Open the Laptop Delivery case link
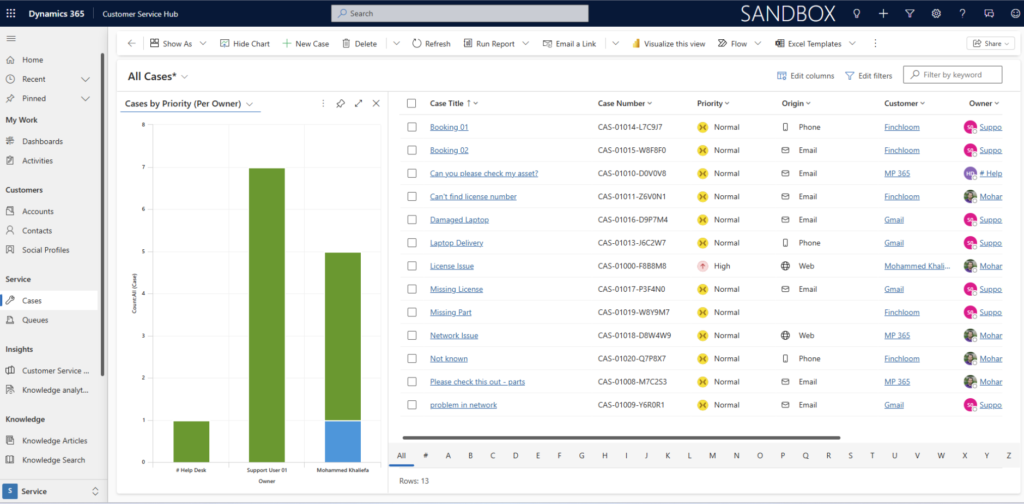The width and height of the screenshot is (1024, 504). (456, 243)
